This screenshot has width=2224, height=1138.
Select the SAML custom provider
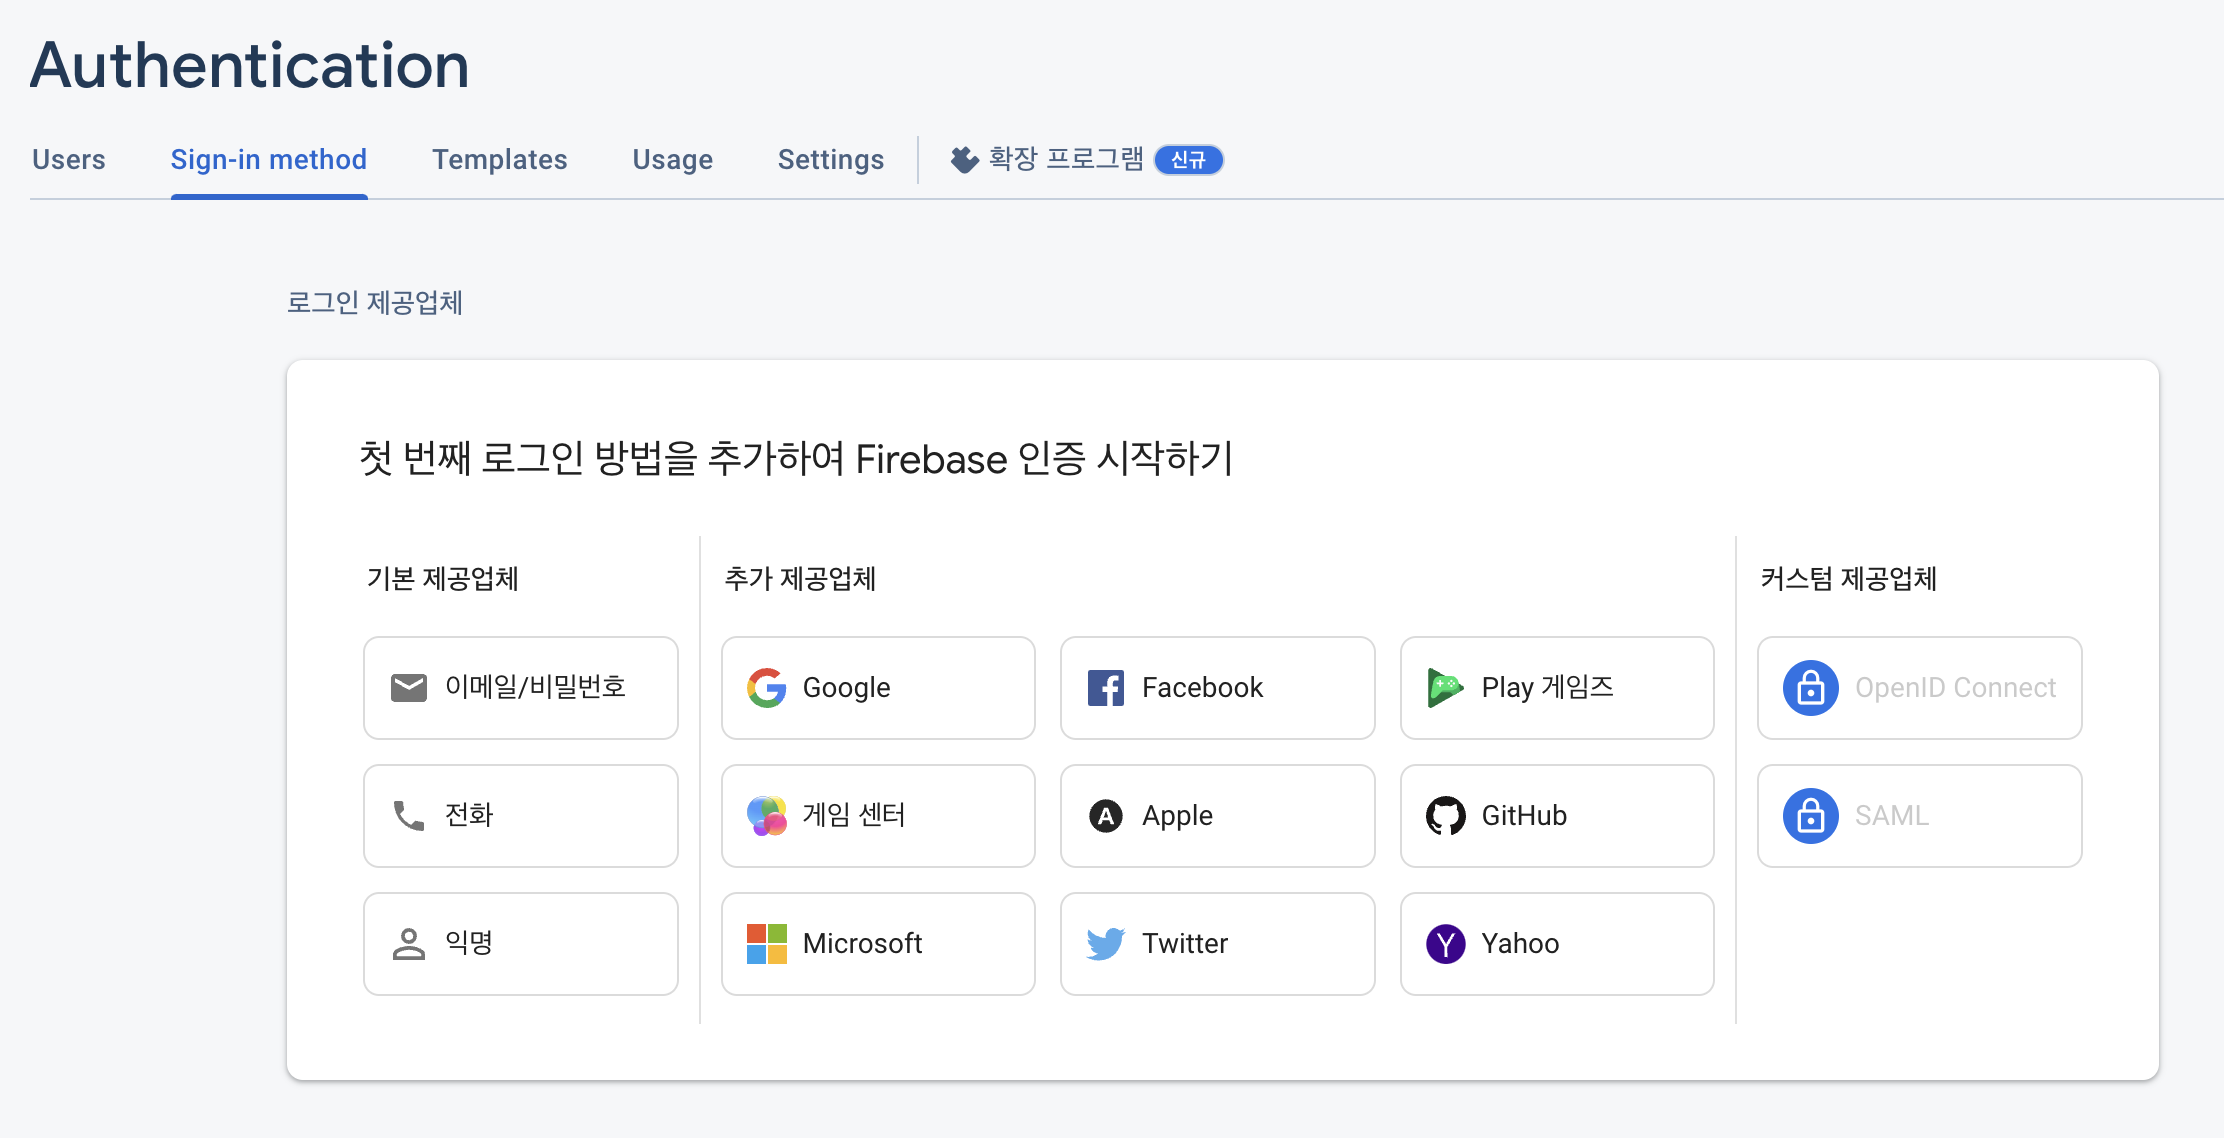pos(1918,816)
